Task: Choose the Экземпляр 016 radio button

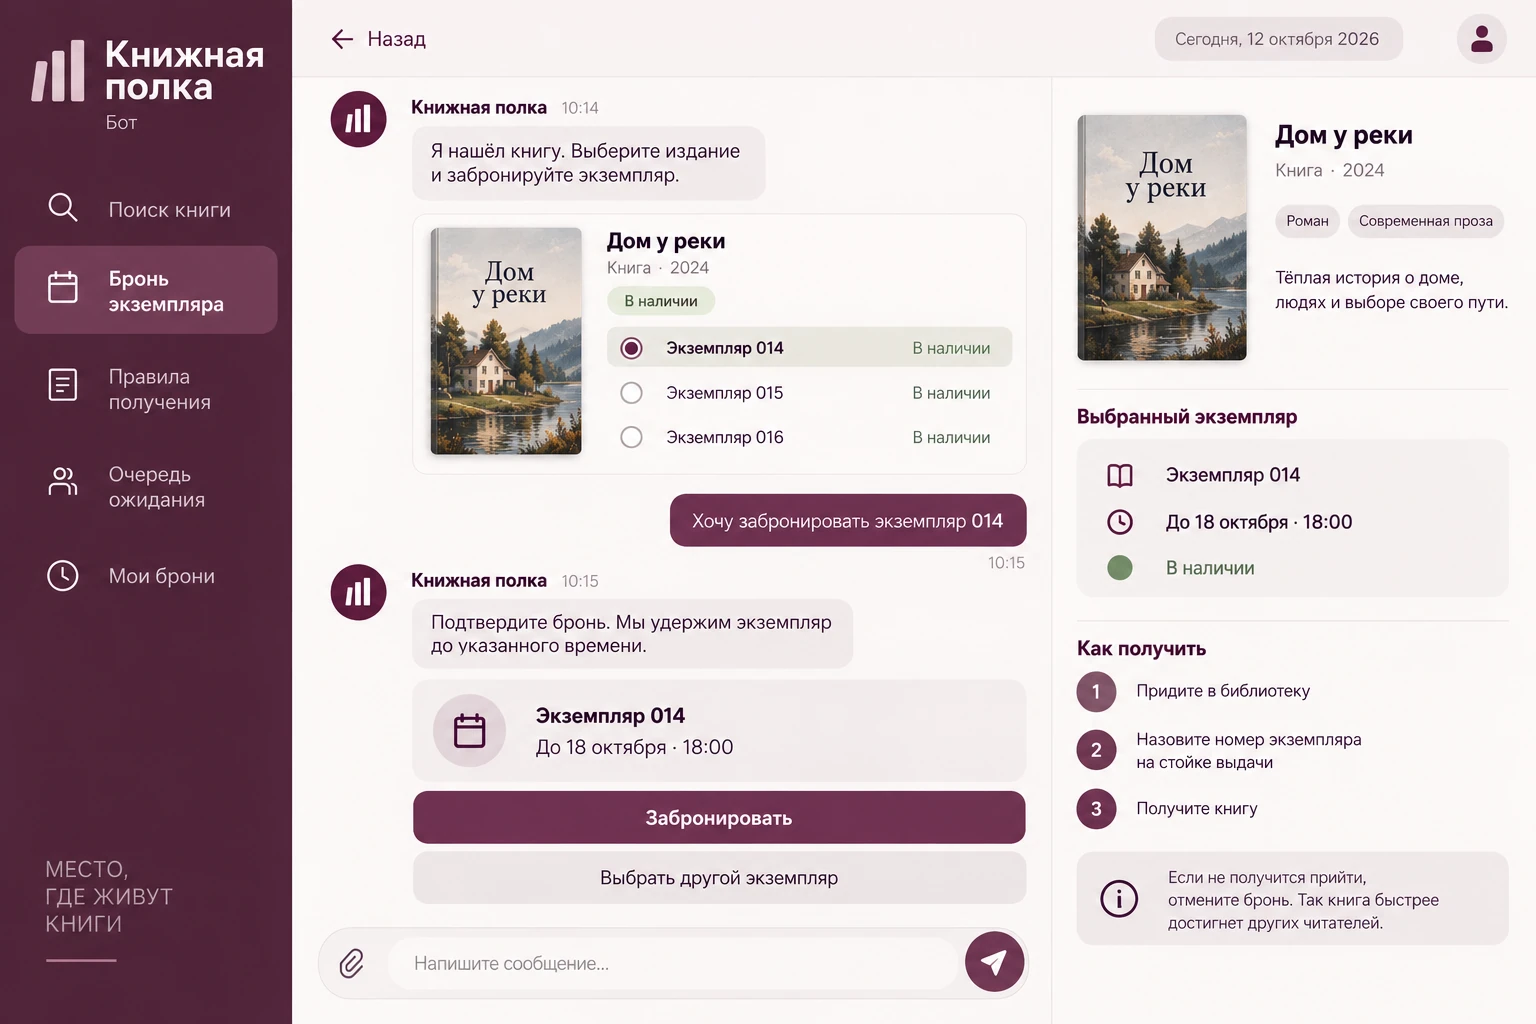Action: point(631,437)
